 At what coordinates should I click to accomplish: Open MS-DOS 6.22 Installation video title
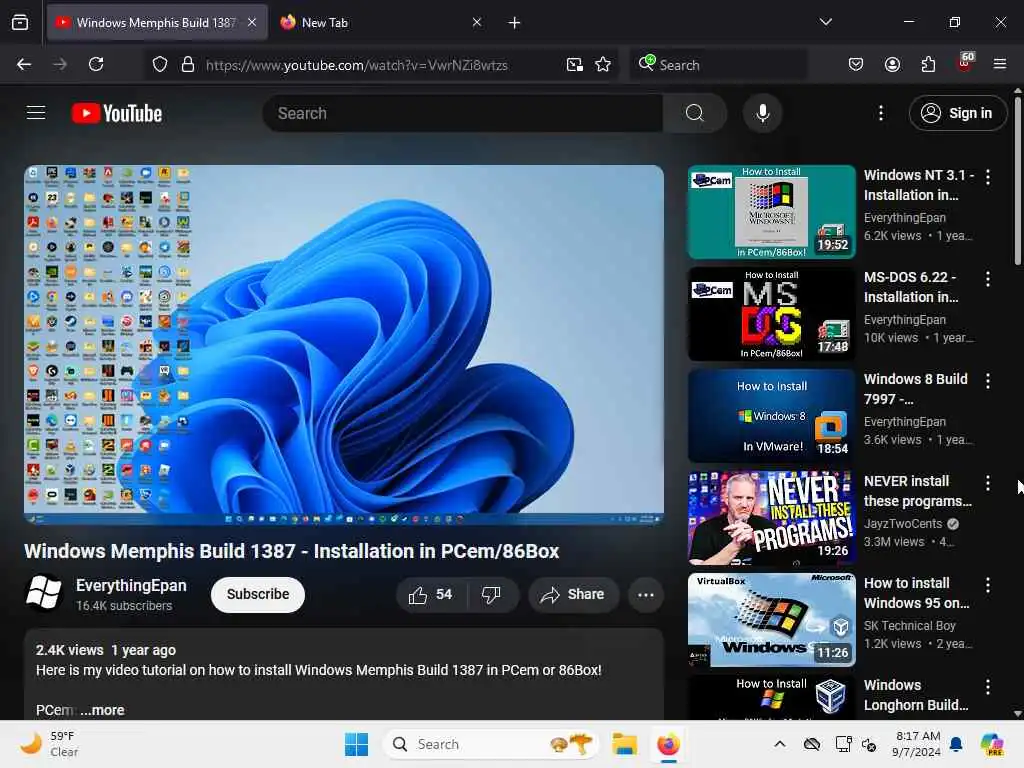pyautogui.click(x=911, y=287)
